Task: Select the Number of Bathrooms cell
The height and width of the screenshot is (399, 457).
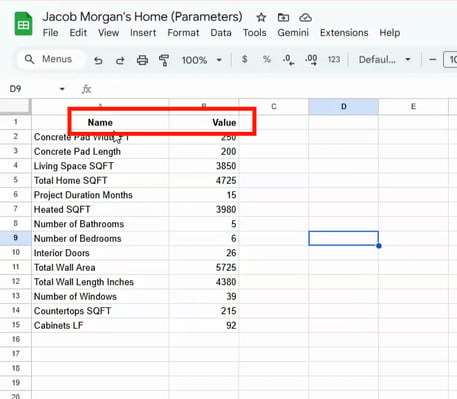Action: pos(100,224)
